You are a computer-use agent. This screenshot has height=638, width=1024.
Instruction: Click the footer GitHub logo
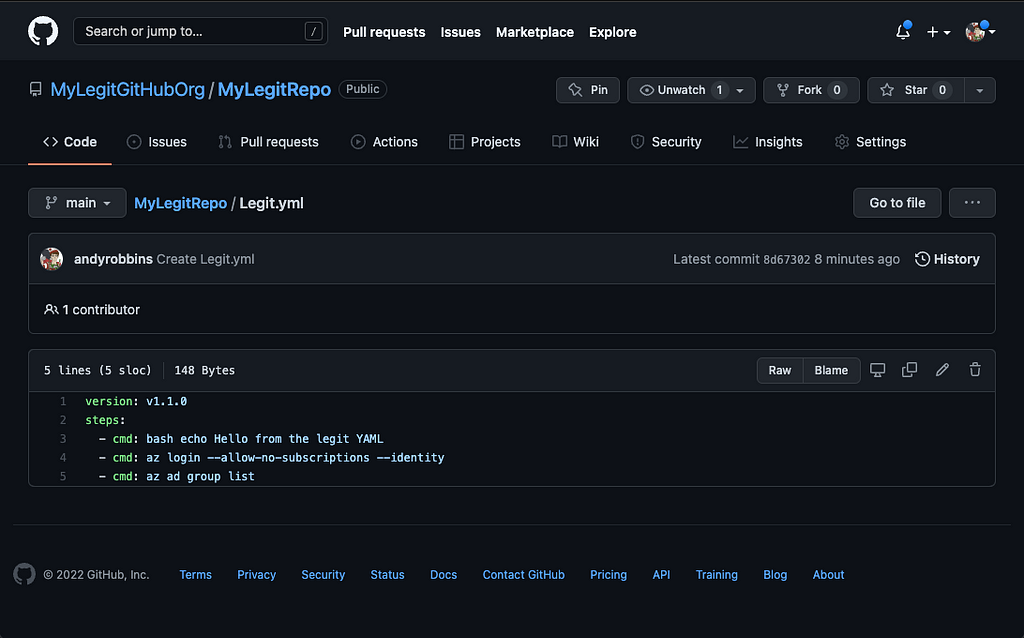tap(24, 575)
